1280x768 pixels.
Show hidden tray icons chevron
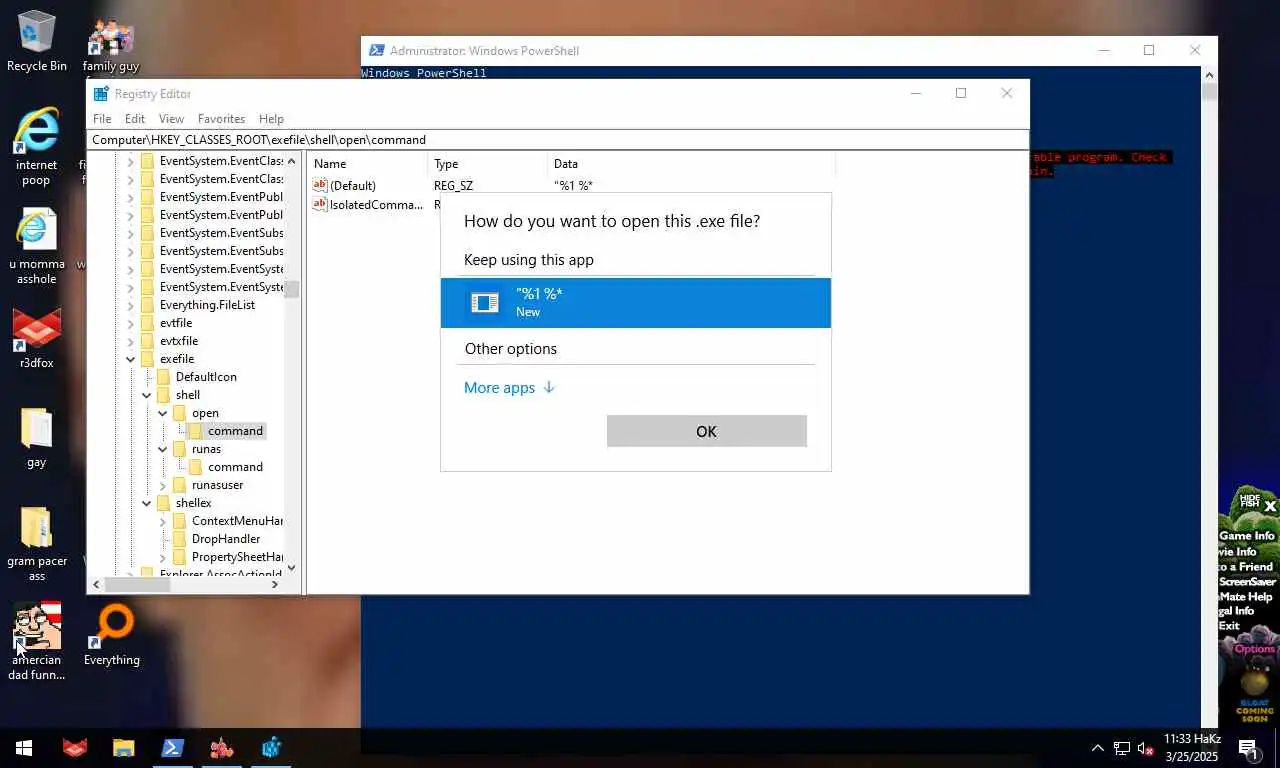tap(1097, 748)
